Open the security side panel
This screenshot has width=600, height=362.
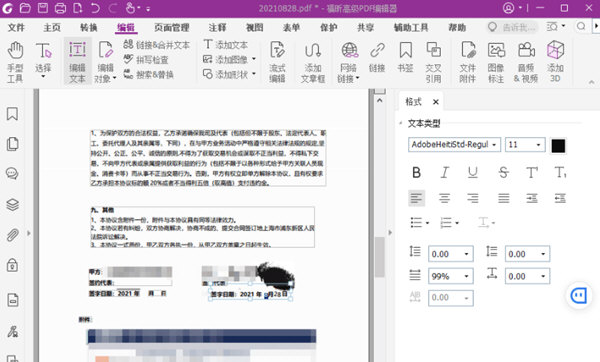click(x=12, y=265)
